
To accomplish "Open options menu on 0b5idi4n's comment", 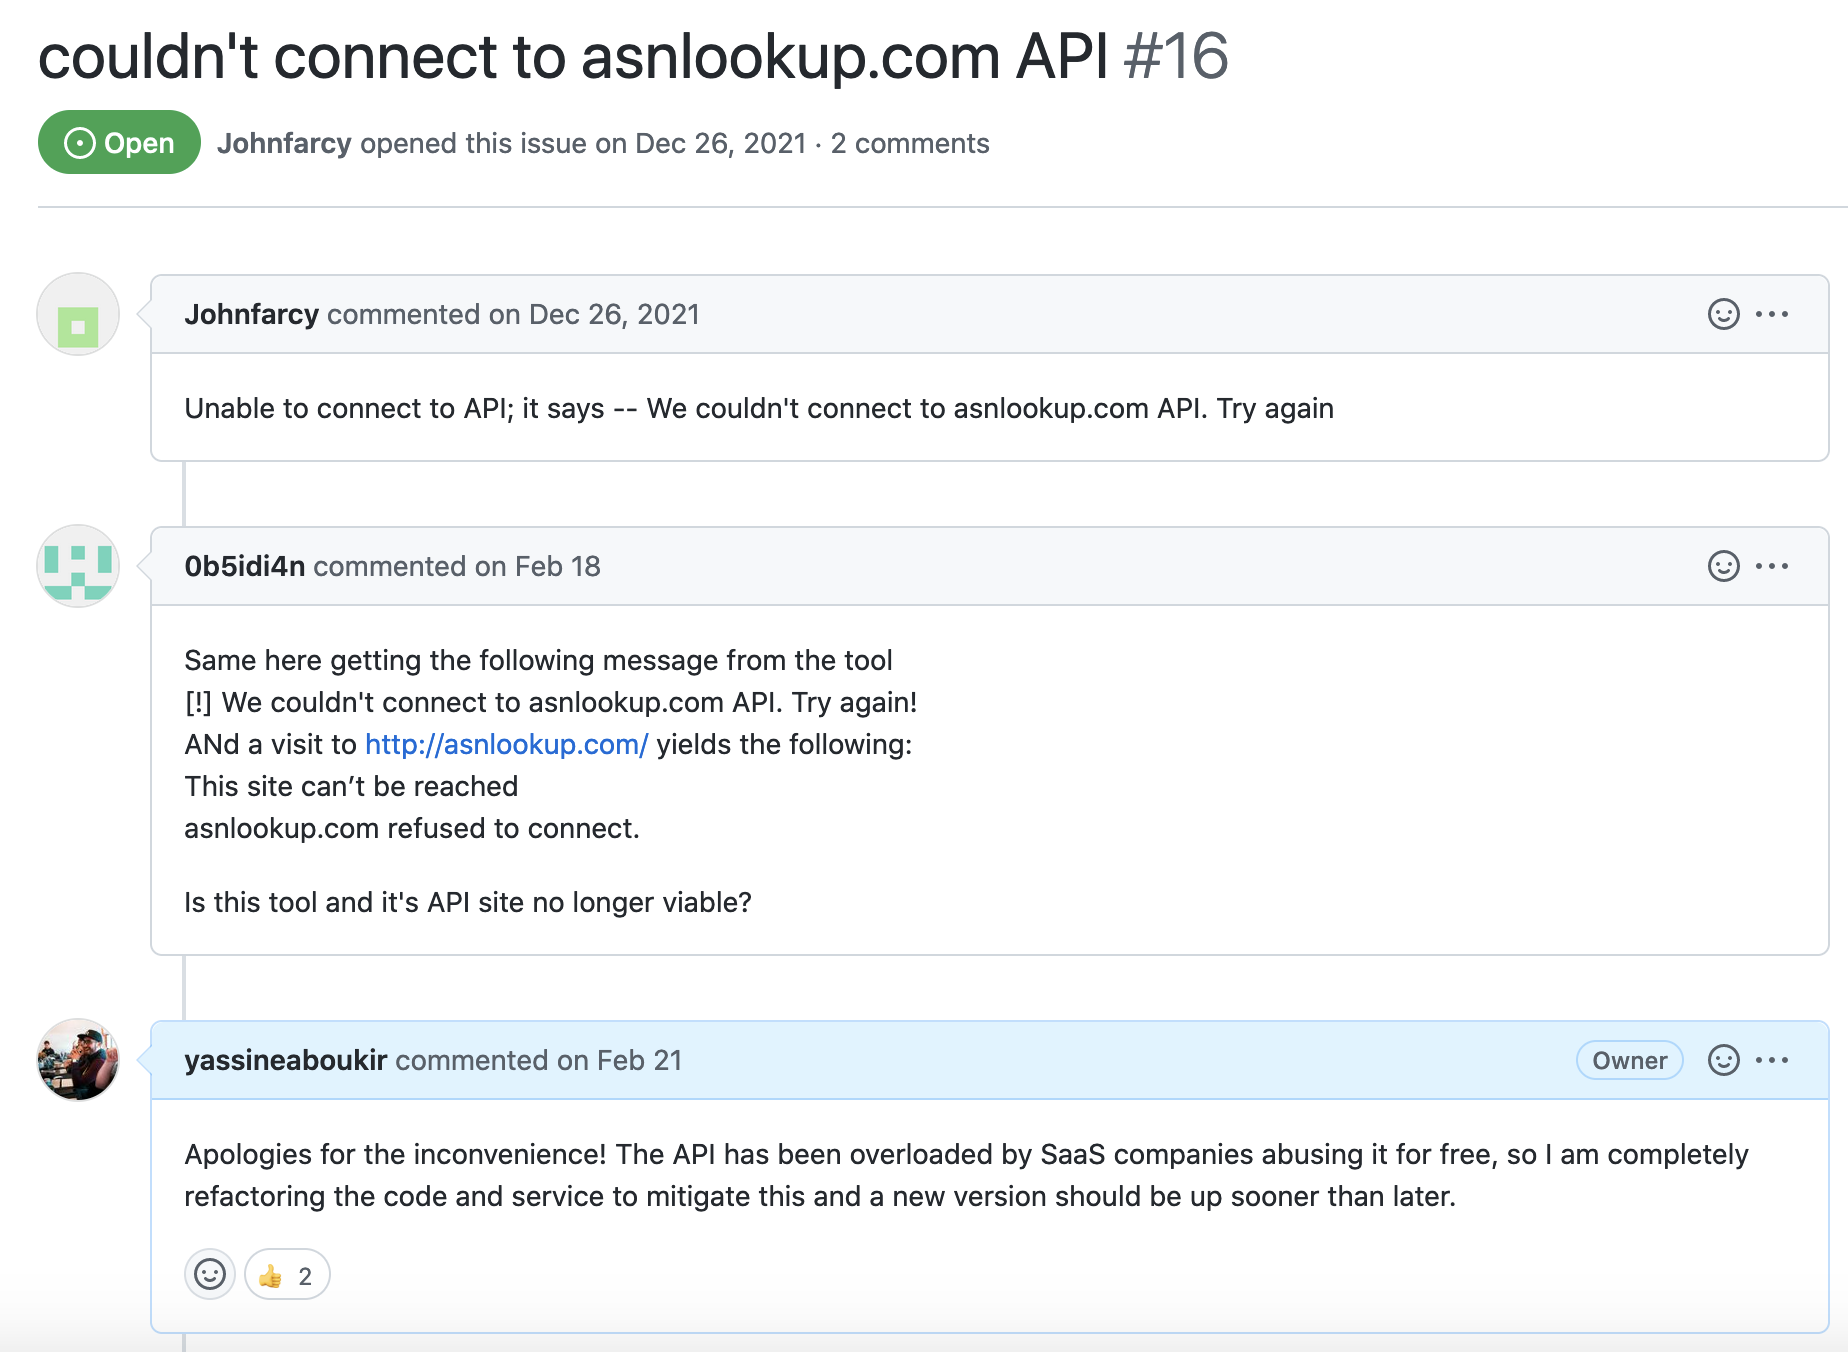I will 1772,566.
